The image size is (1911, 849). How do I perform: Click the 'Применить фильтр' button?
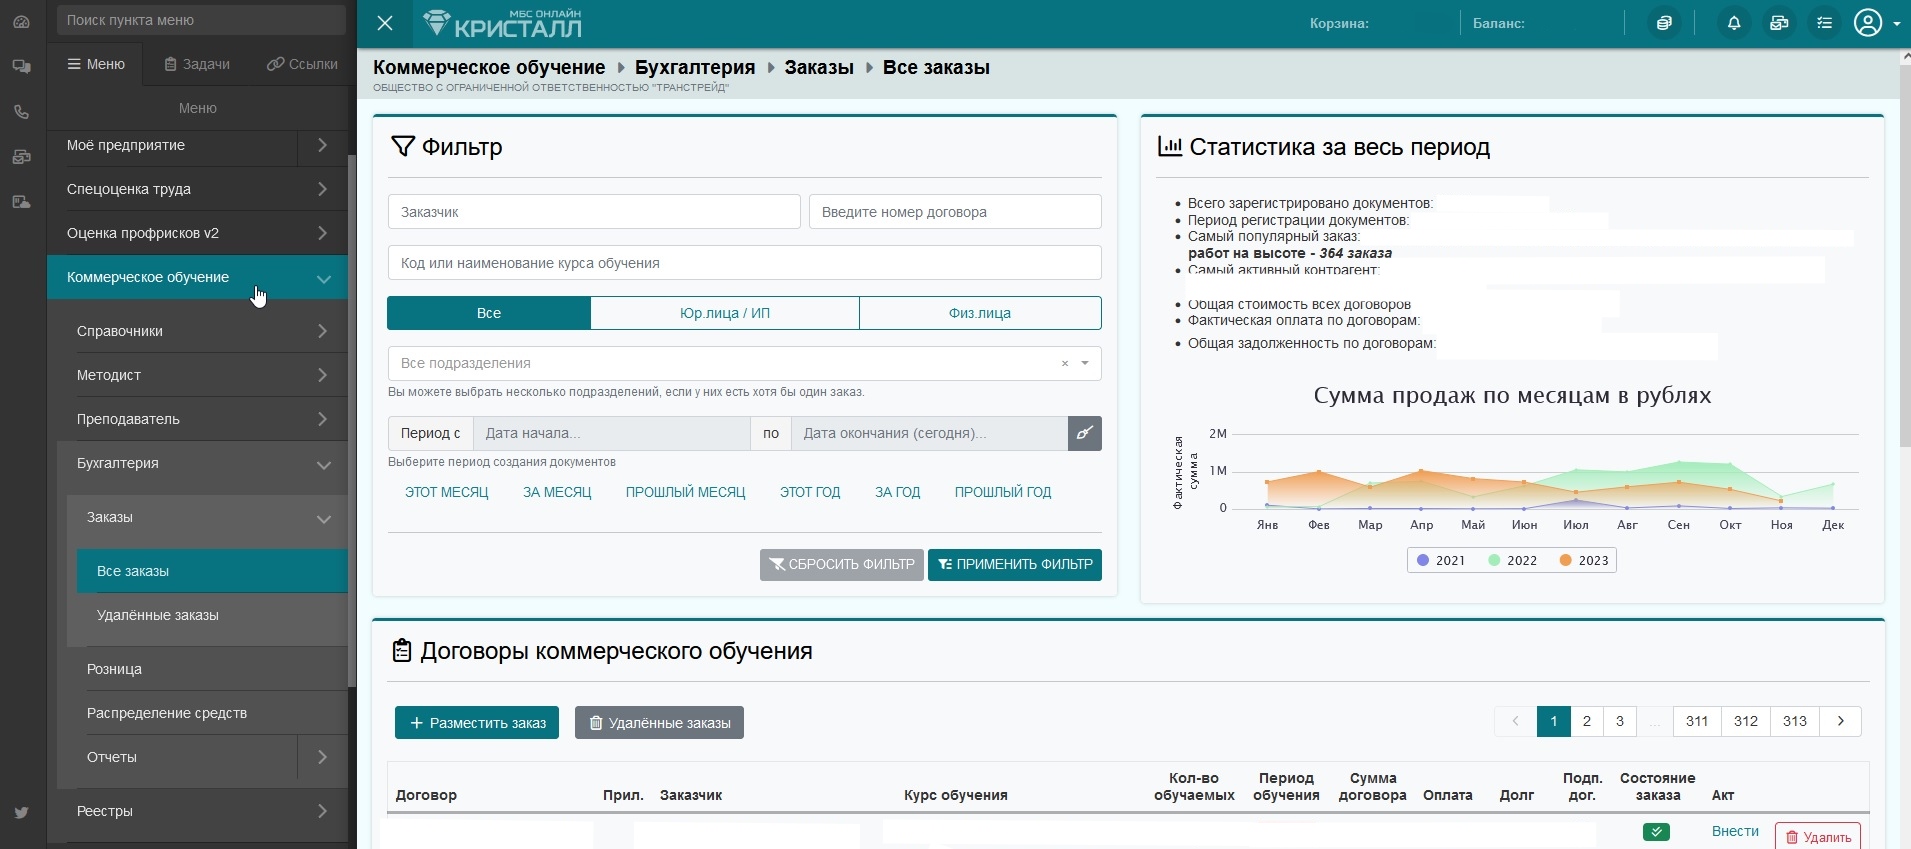(x=1014, y=564)
